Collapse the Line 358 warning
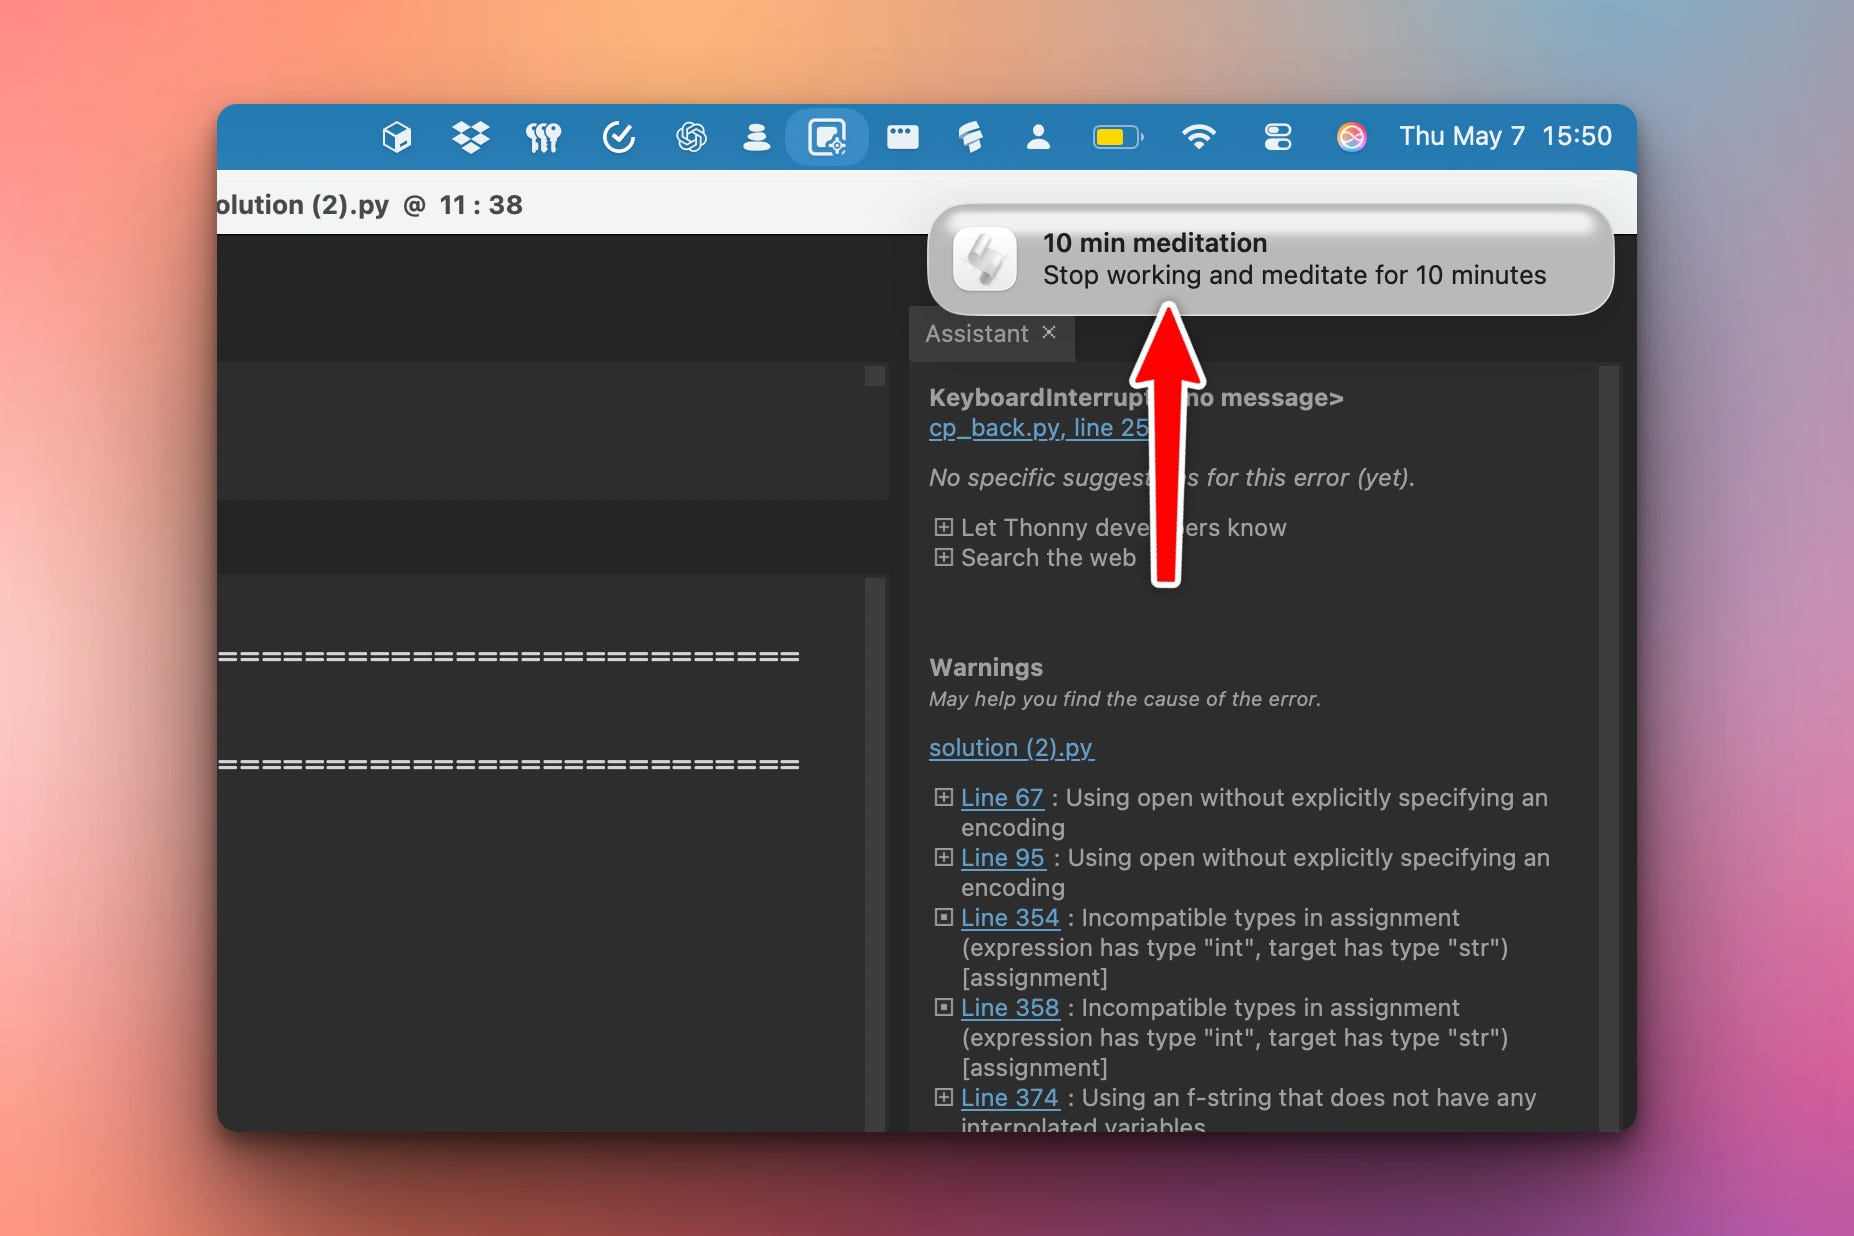Image resolution: width=1854 pixels, height=1236 pixels. click(x=943, y=1007)
